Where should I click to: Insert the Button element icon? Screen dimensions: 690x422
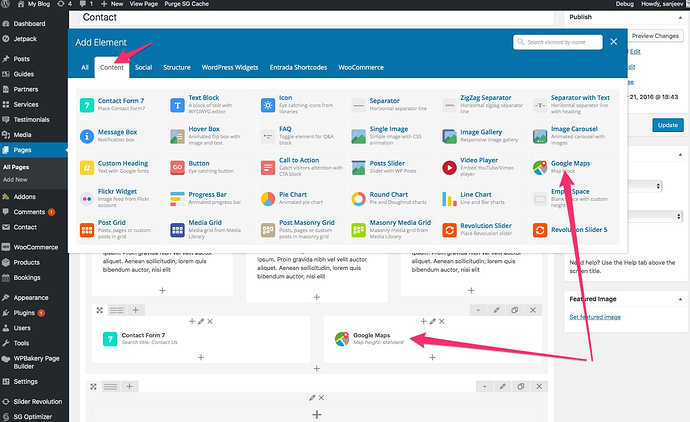(177, 167)
